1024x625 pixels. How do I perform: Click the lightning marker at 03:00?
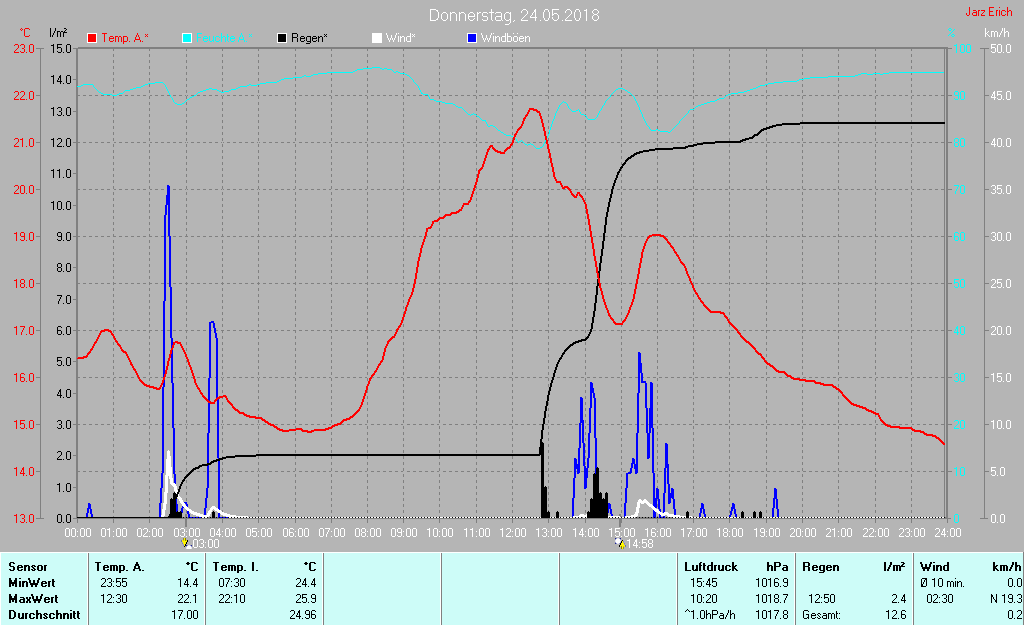coord(186,544)
